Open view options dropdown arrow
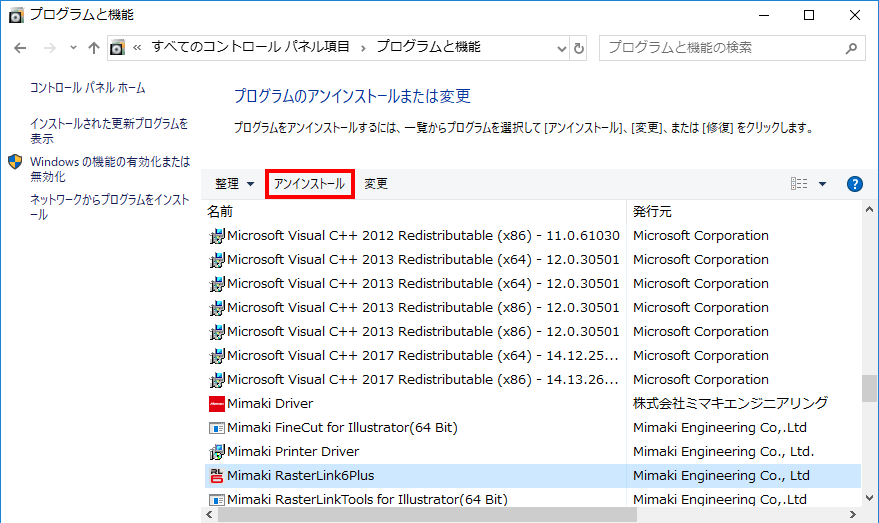This screenshot has width=879, height=523. click(822, 184)
